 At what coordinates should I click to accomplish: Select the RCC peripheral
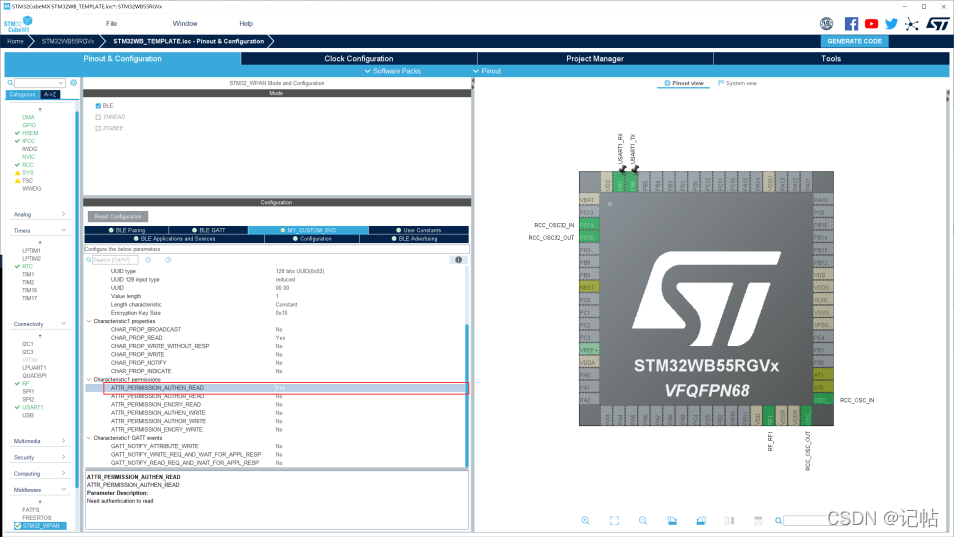(x=28, y=165)
